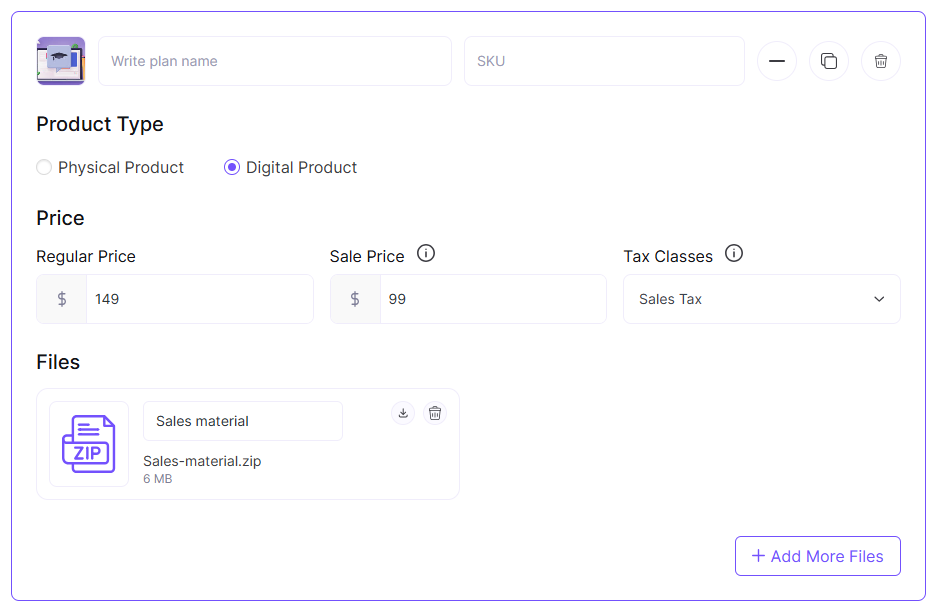
Task: Select Physical Product radio button
Action: click(x=44, y=167)
